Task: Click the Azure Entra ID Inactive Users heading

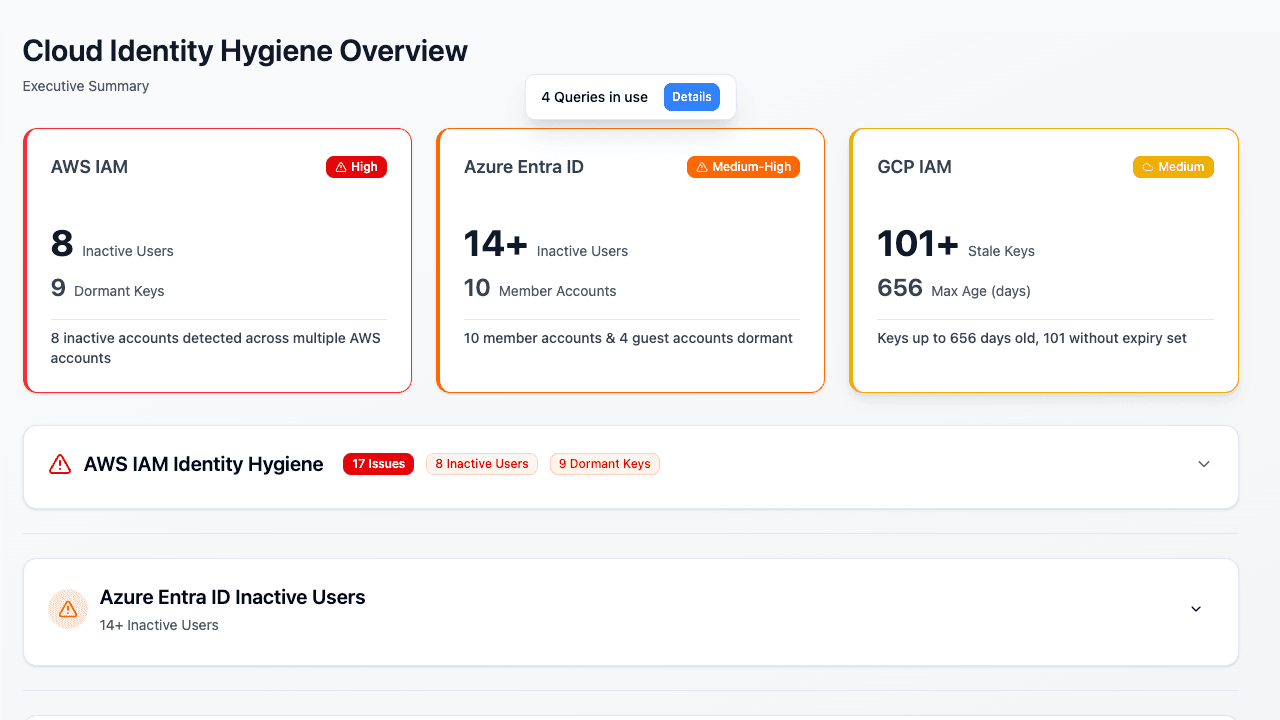Action: tap(233, 597)
